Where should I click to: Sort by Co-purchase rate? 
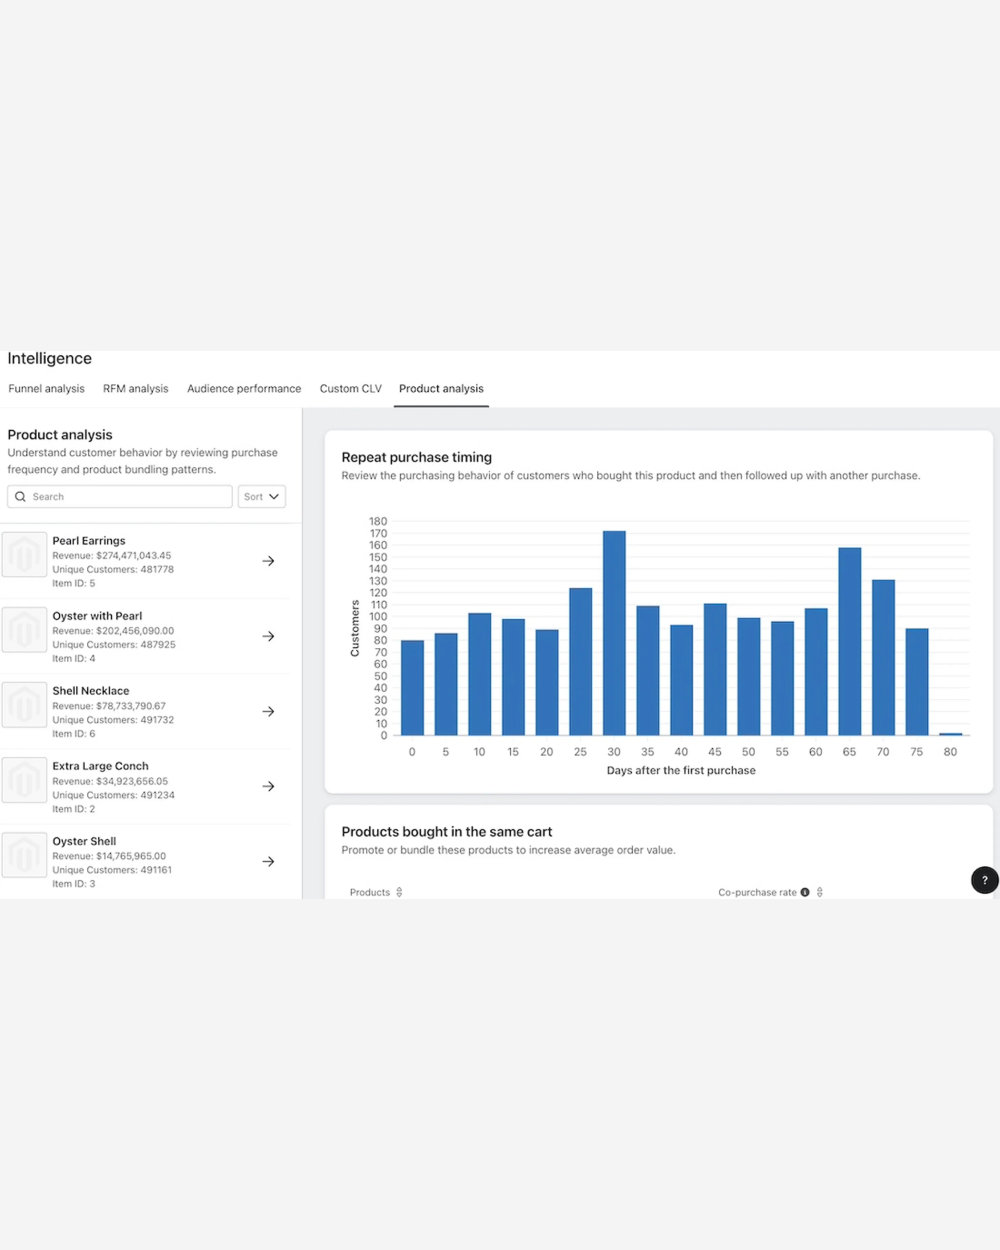819,892
